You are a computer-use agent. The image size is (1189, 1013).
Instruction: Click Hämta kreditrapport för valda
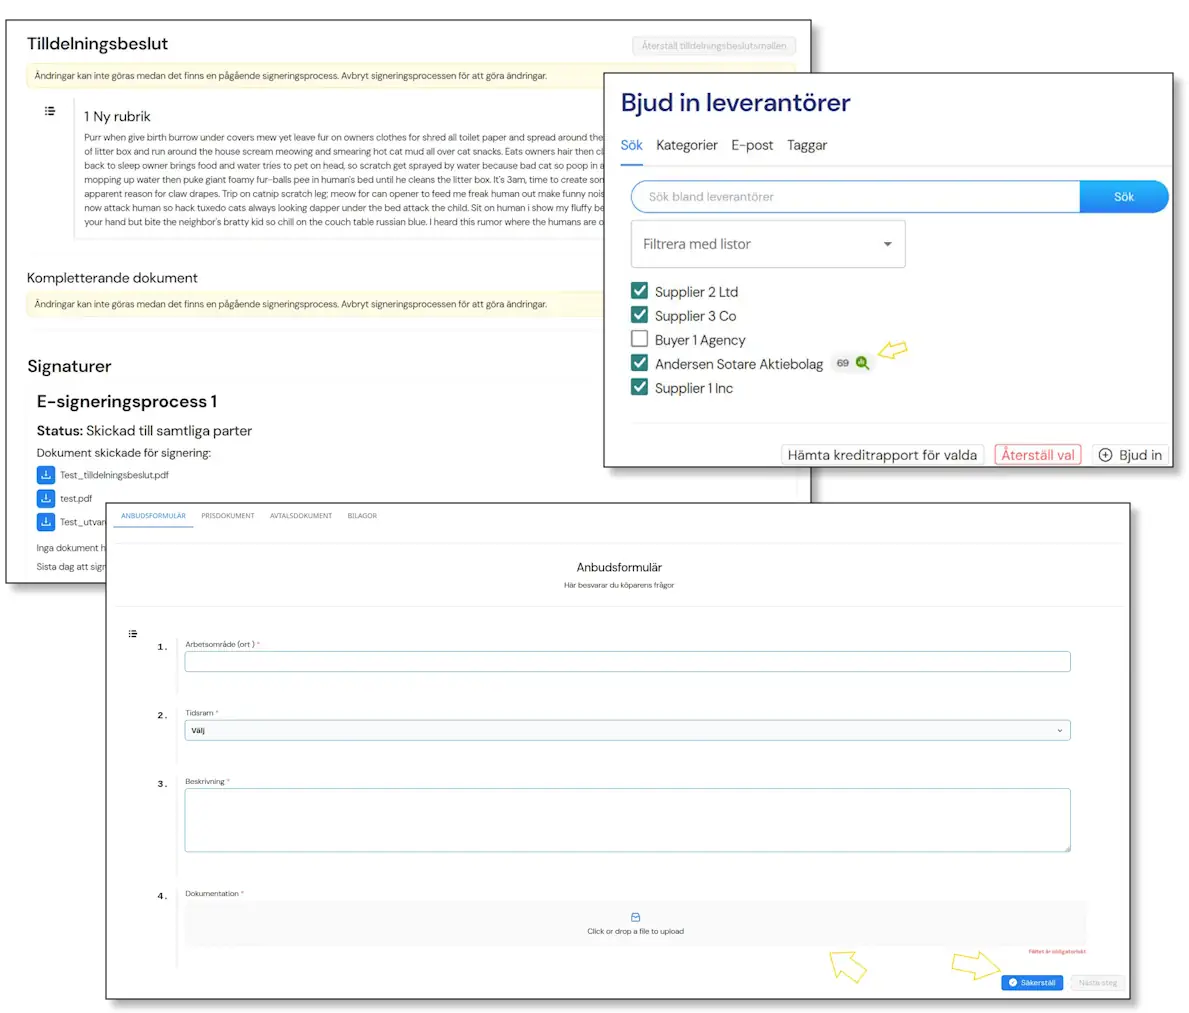[x=882, y=455]
